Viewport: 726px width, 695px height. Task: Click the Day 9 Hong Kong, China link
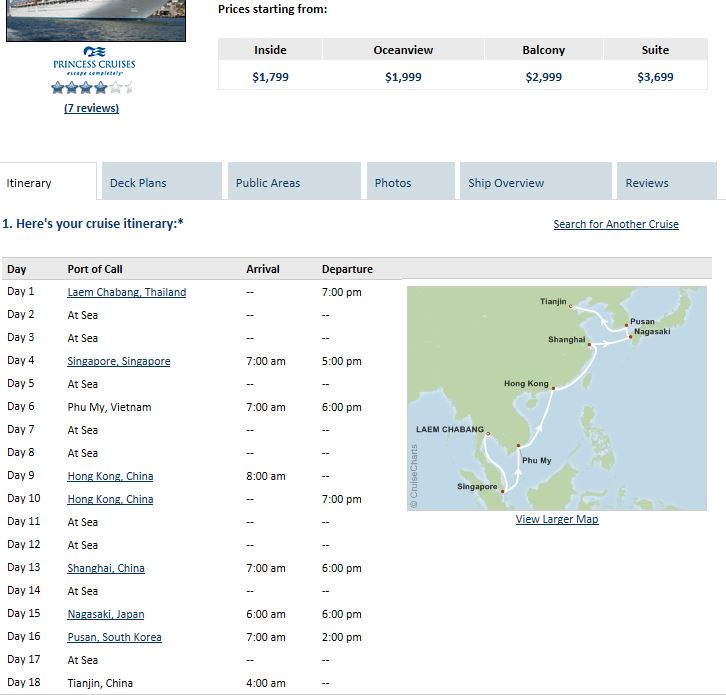click(x=110, y=476)
